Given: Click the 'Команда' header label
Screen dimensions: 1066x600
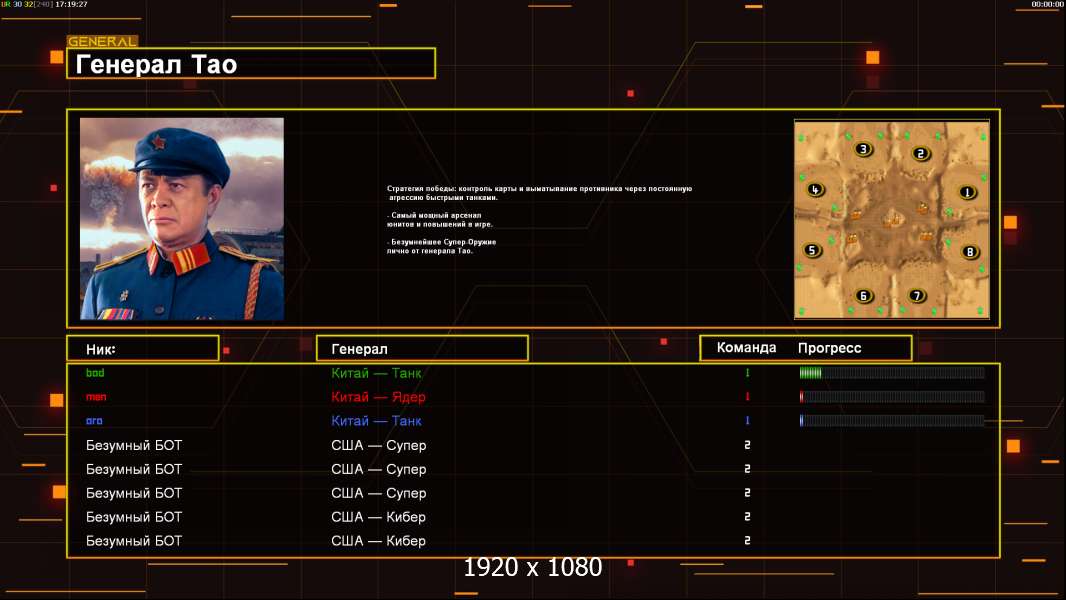Looking at the screenshot, I should 746,348.
